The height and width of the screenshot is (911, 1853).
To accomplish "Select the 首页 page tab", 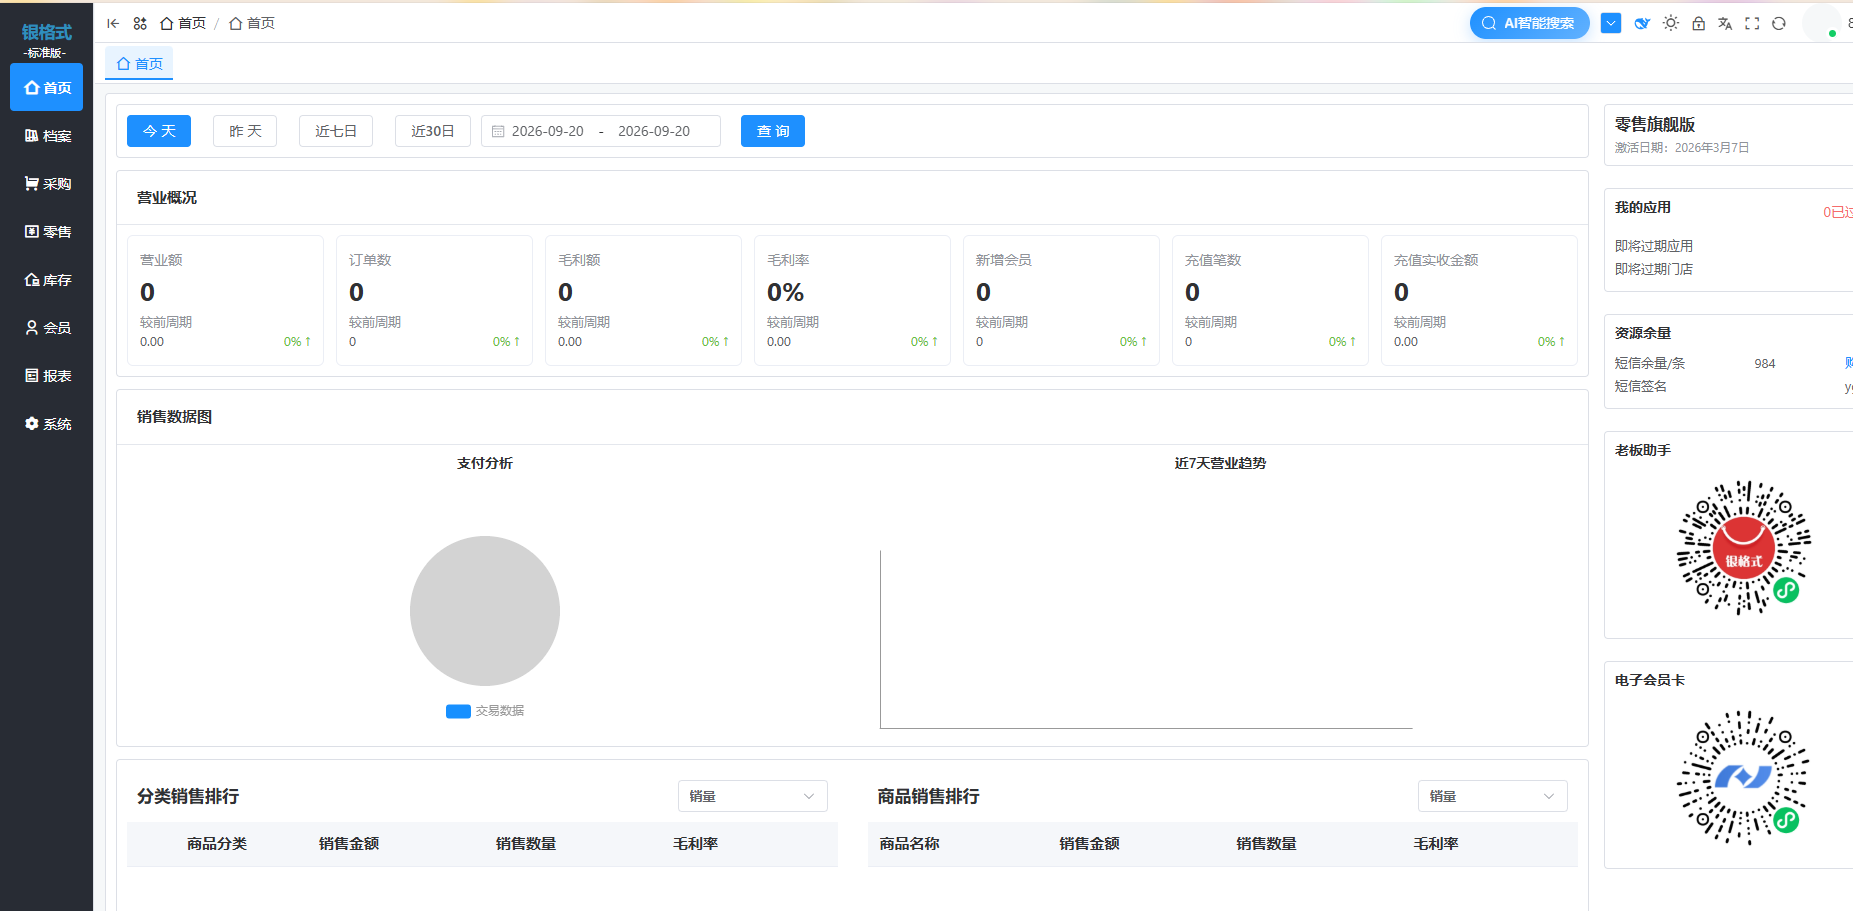I will point(140,64).
